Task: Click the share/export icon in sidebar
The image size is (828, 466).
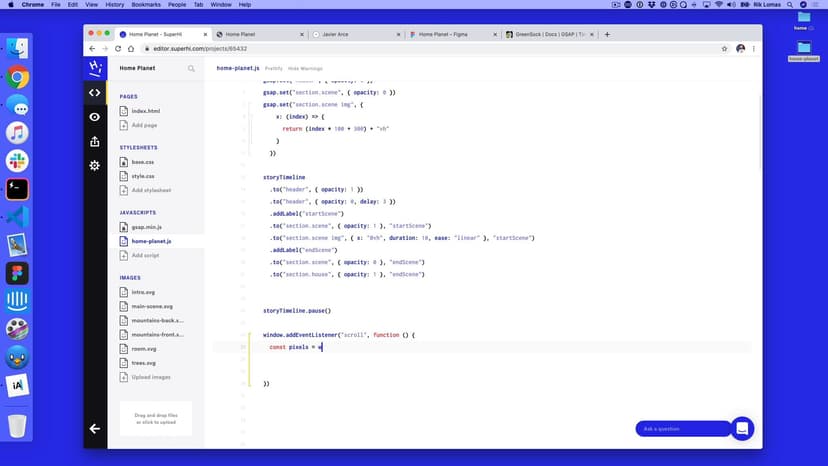Action: [95, 141]
